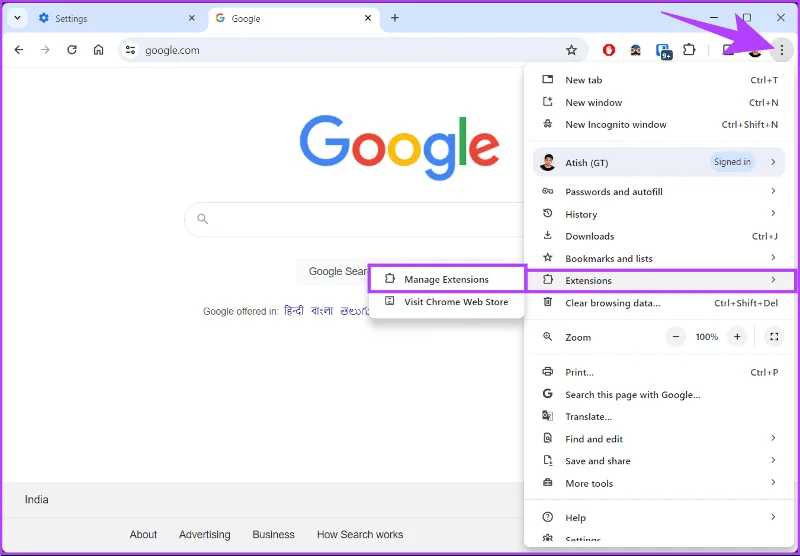Close the Google tab
The height and width of the screenshot is (556, 800).
(368, 18)
